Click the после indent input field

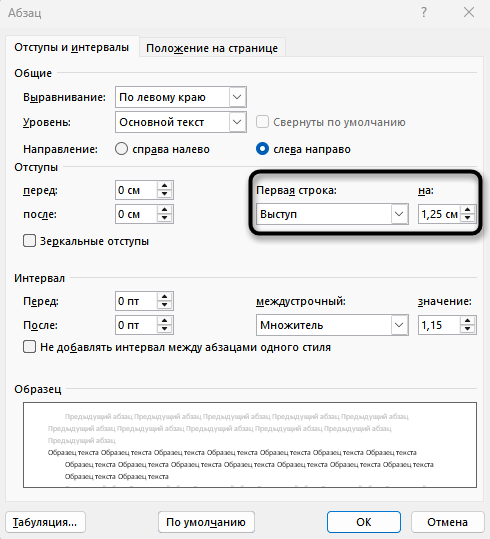[137, 214]
